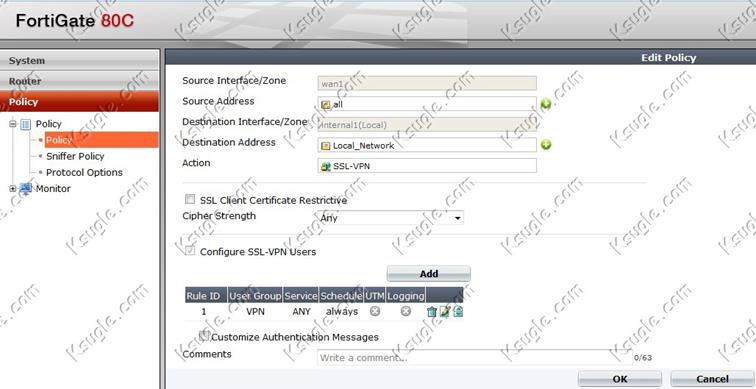The height and width of the screenshot is (389, 756).
Task: Select the Policy menu section
Action: 79,102
